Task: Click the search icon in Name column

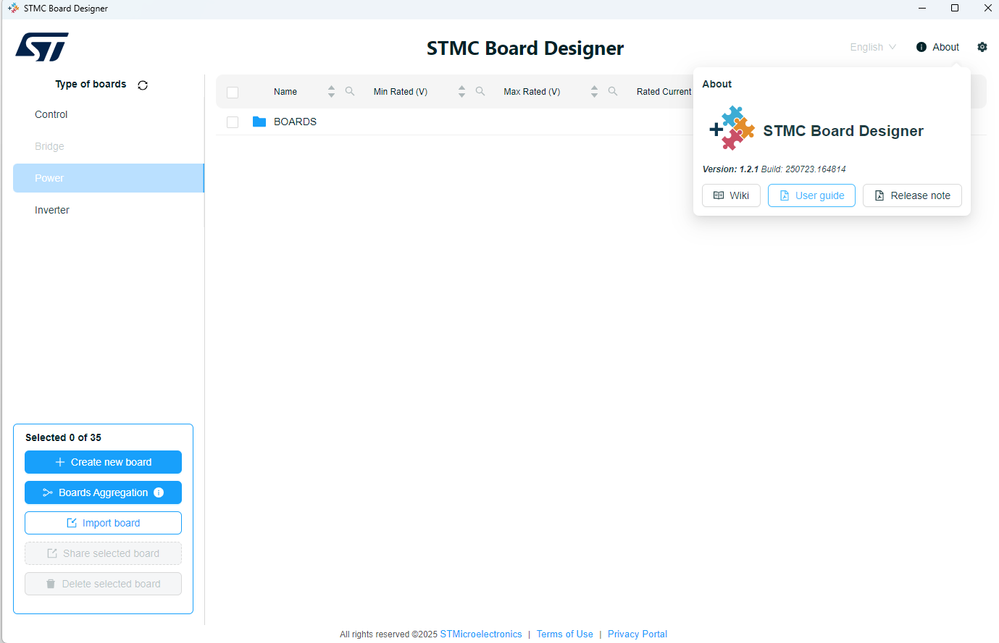Action: coord(350,91)
